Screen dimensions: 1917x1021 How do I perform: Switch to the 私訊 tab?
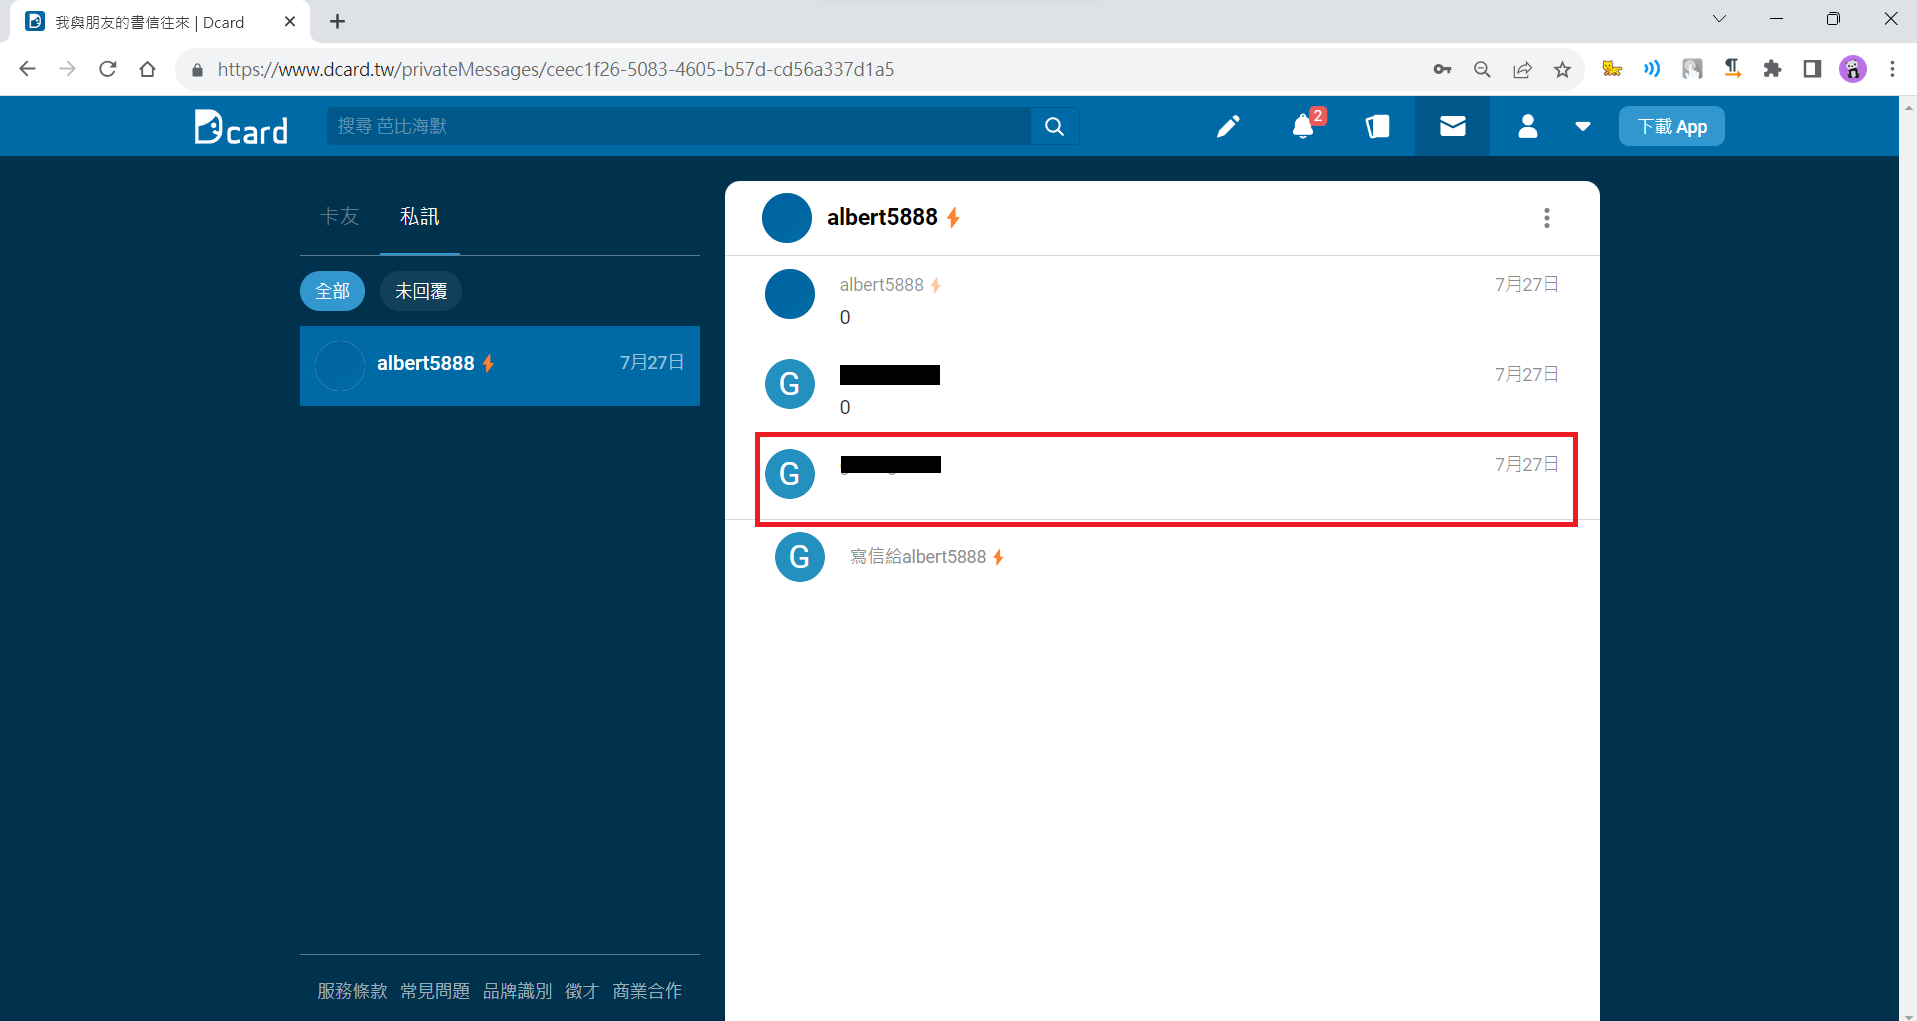pyautogui.click(x=420, y=216)
